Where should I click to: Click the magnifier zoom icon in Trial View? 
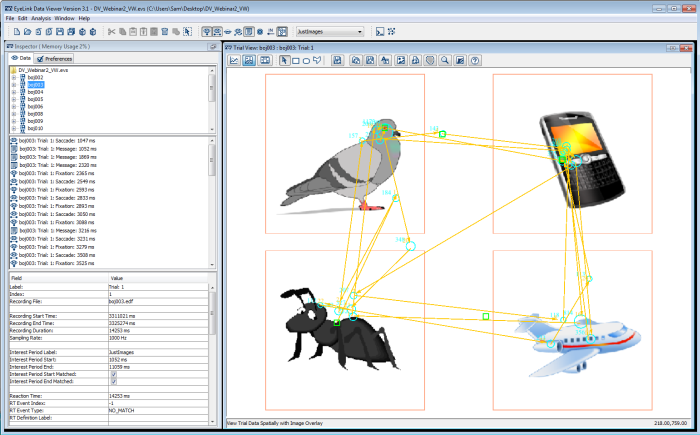tap(445, 60)
